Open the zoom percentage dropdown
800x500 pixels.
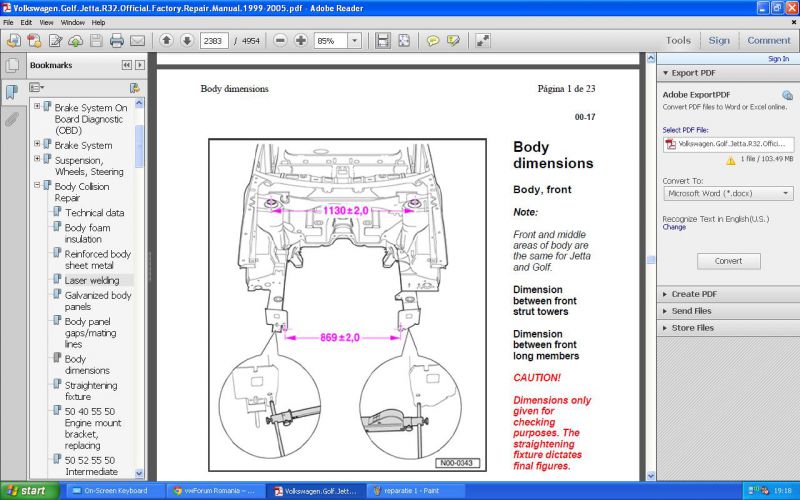click(x=354, y=41)
